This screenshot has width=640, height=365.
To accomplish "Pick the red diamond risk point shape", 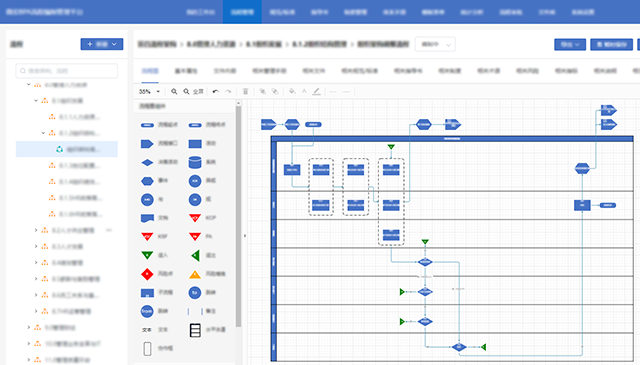I will pyautogui.click(x=147, y=274).
